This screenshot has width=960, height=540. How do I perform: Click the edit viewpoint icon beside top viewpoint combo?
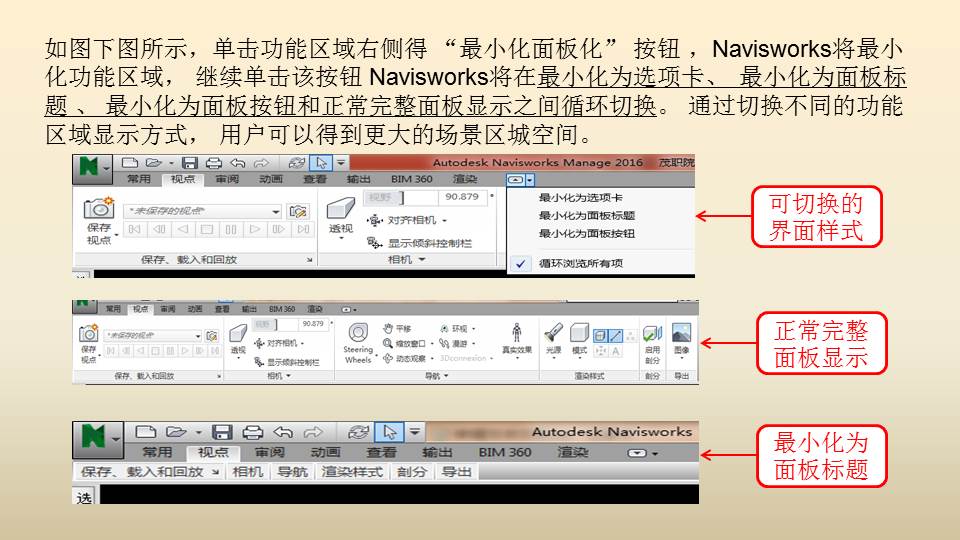pyautogui.click(x=298, y=212)
